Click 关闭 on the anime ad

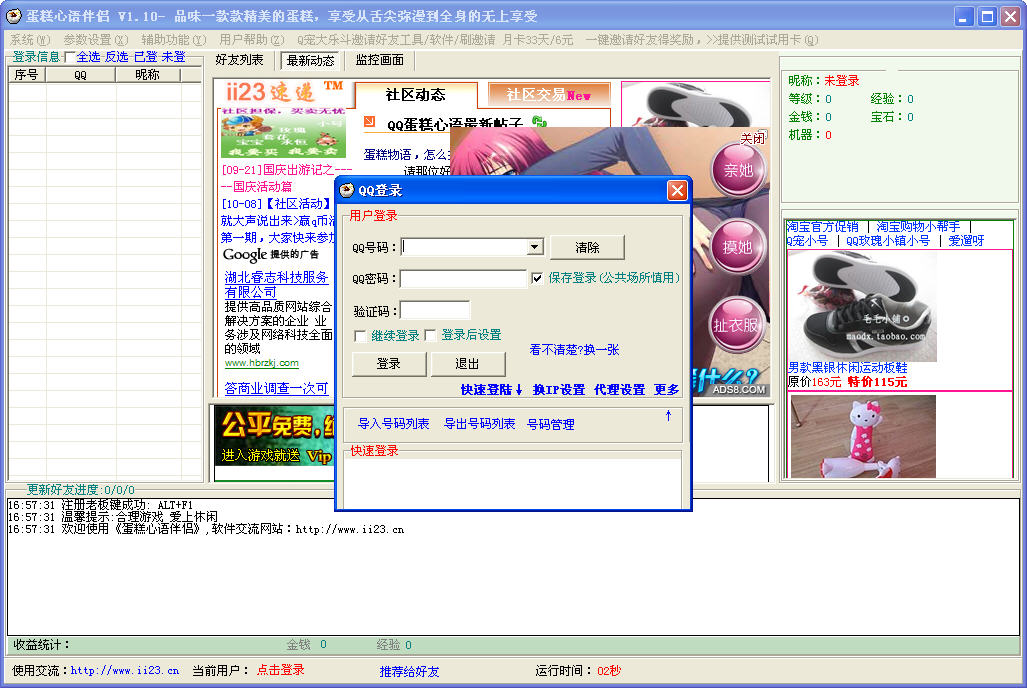tap(753, 138)
